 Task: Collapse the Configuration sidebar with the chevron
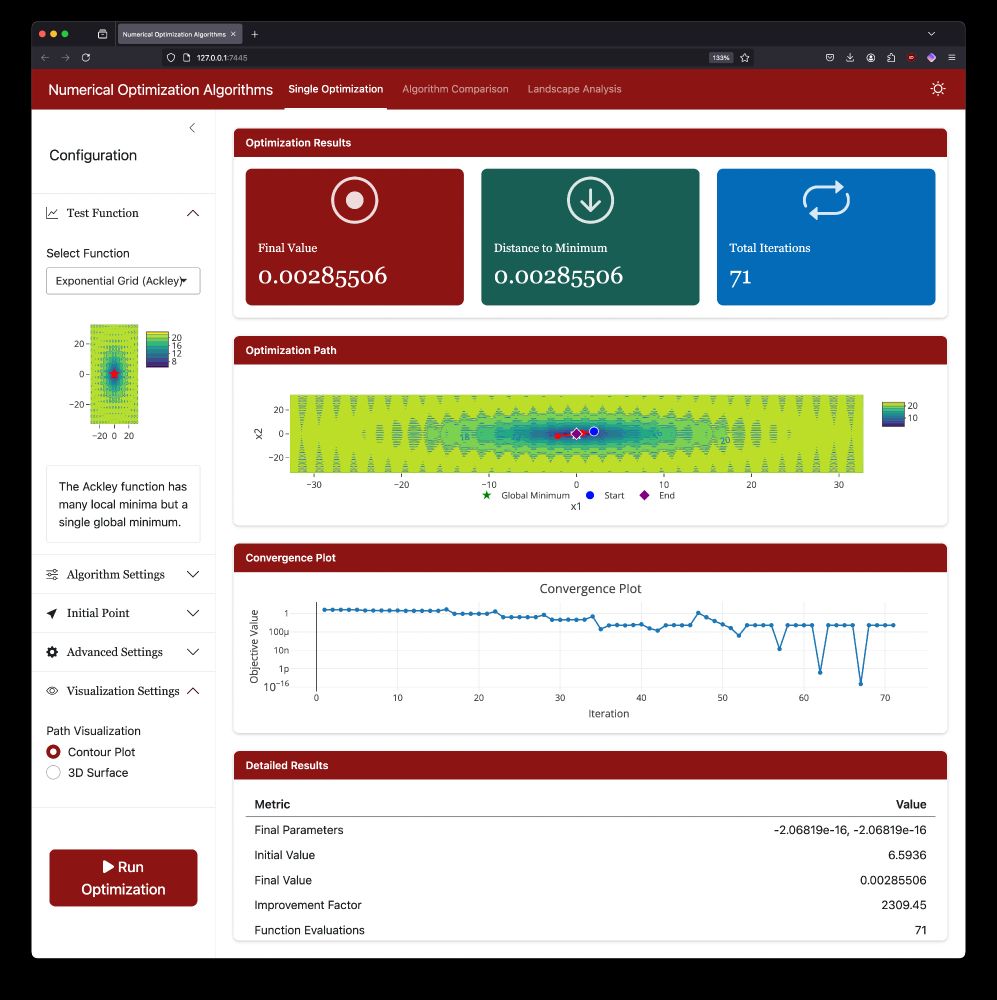[x=192, y=128]
